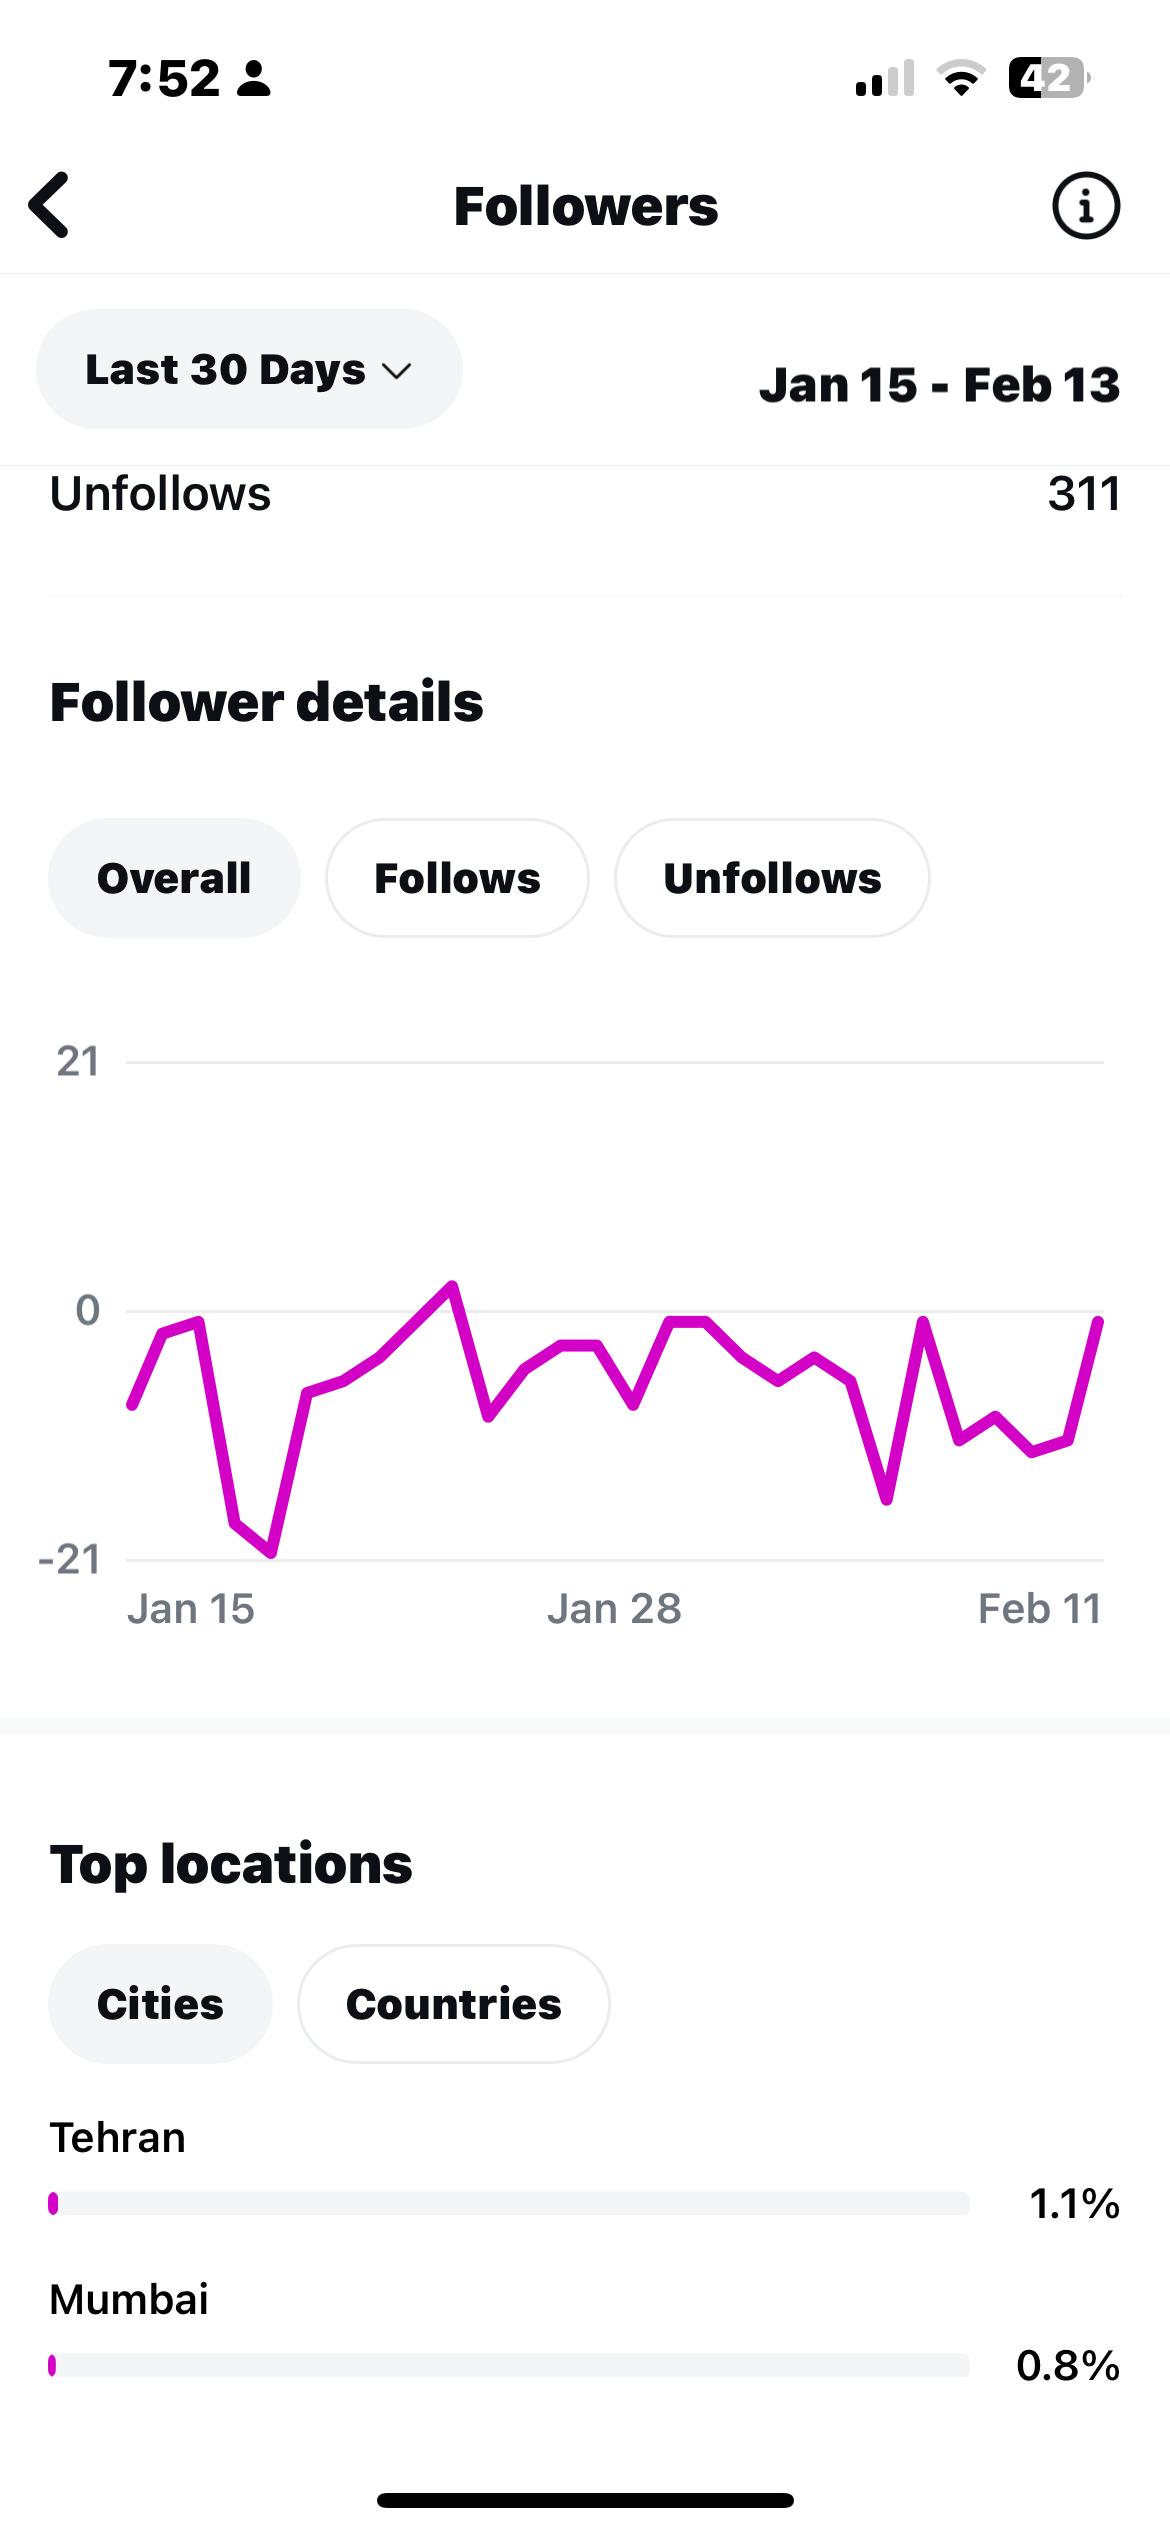
Task: Tap the Feb 11 axis label
Action: 1039,1609
